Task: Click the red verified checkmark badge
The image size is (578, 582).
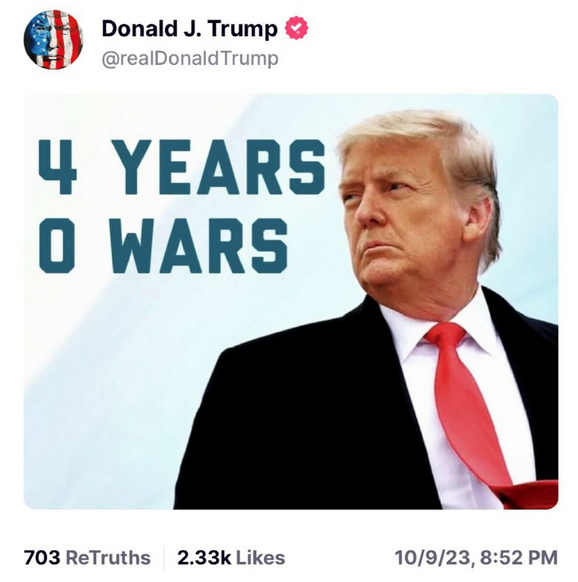Action: [296, 28]
